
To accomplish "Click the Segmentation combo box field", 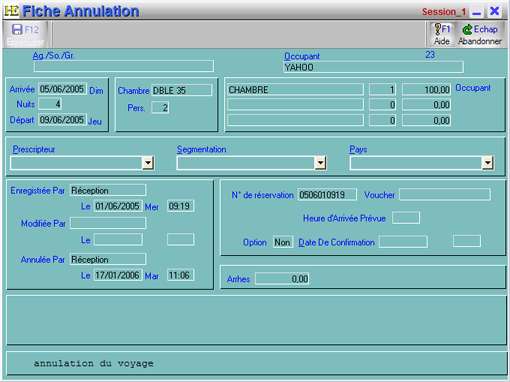I will pos(251,163).
